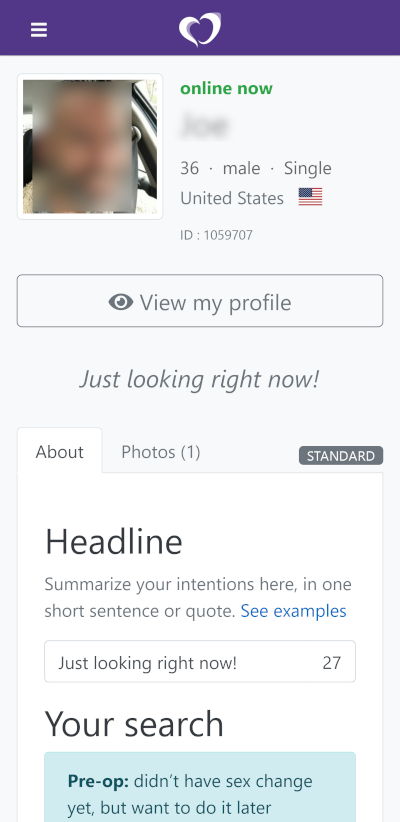Click the italic Just looking right now tagline

pos(200,379)
